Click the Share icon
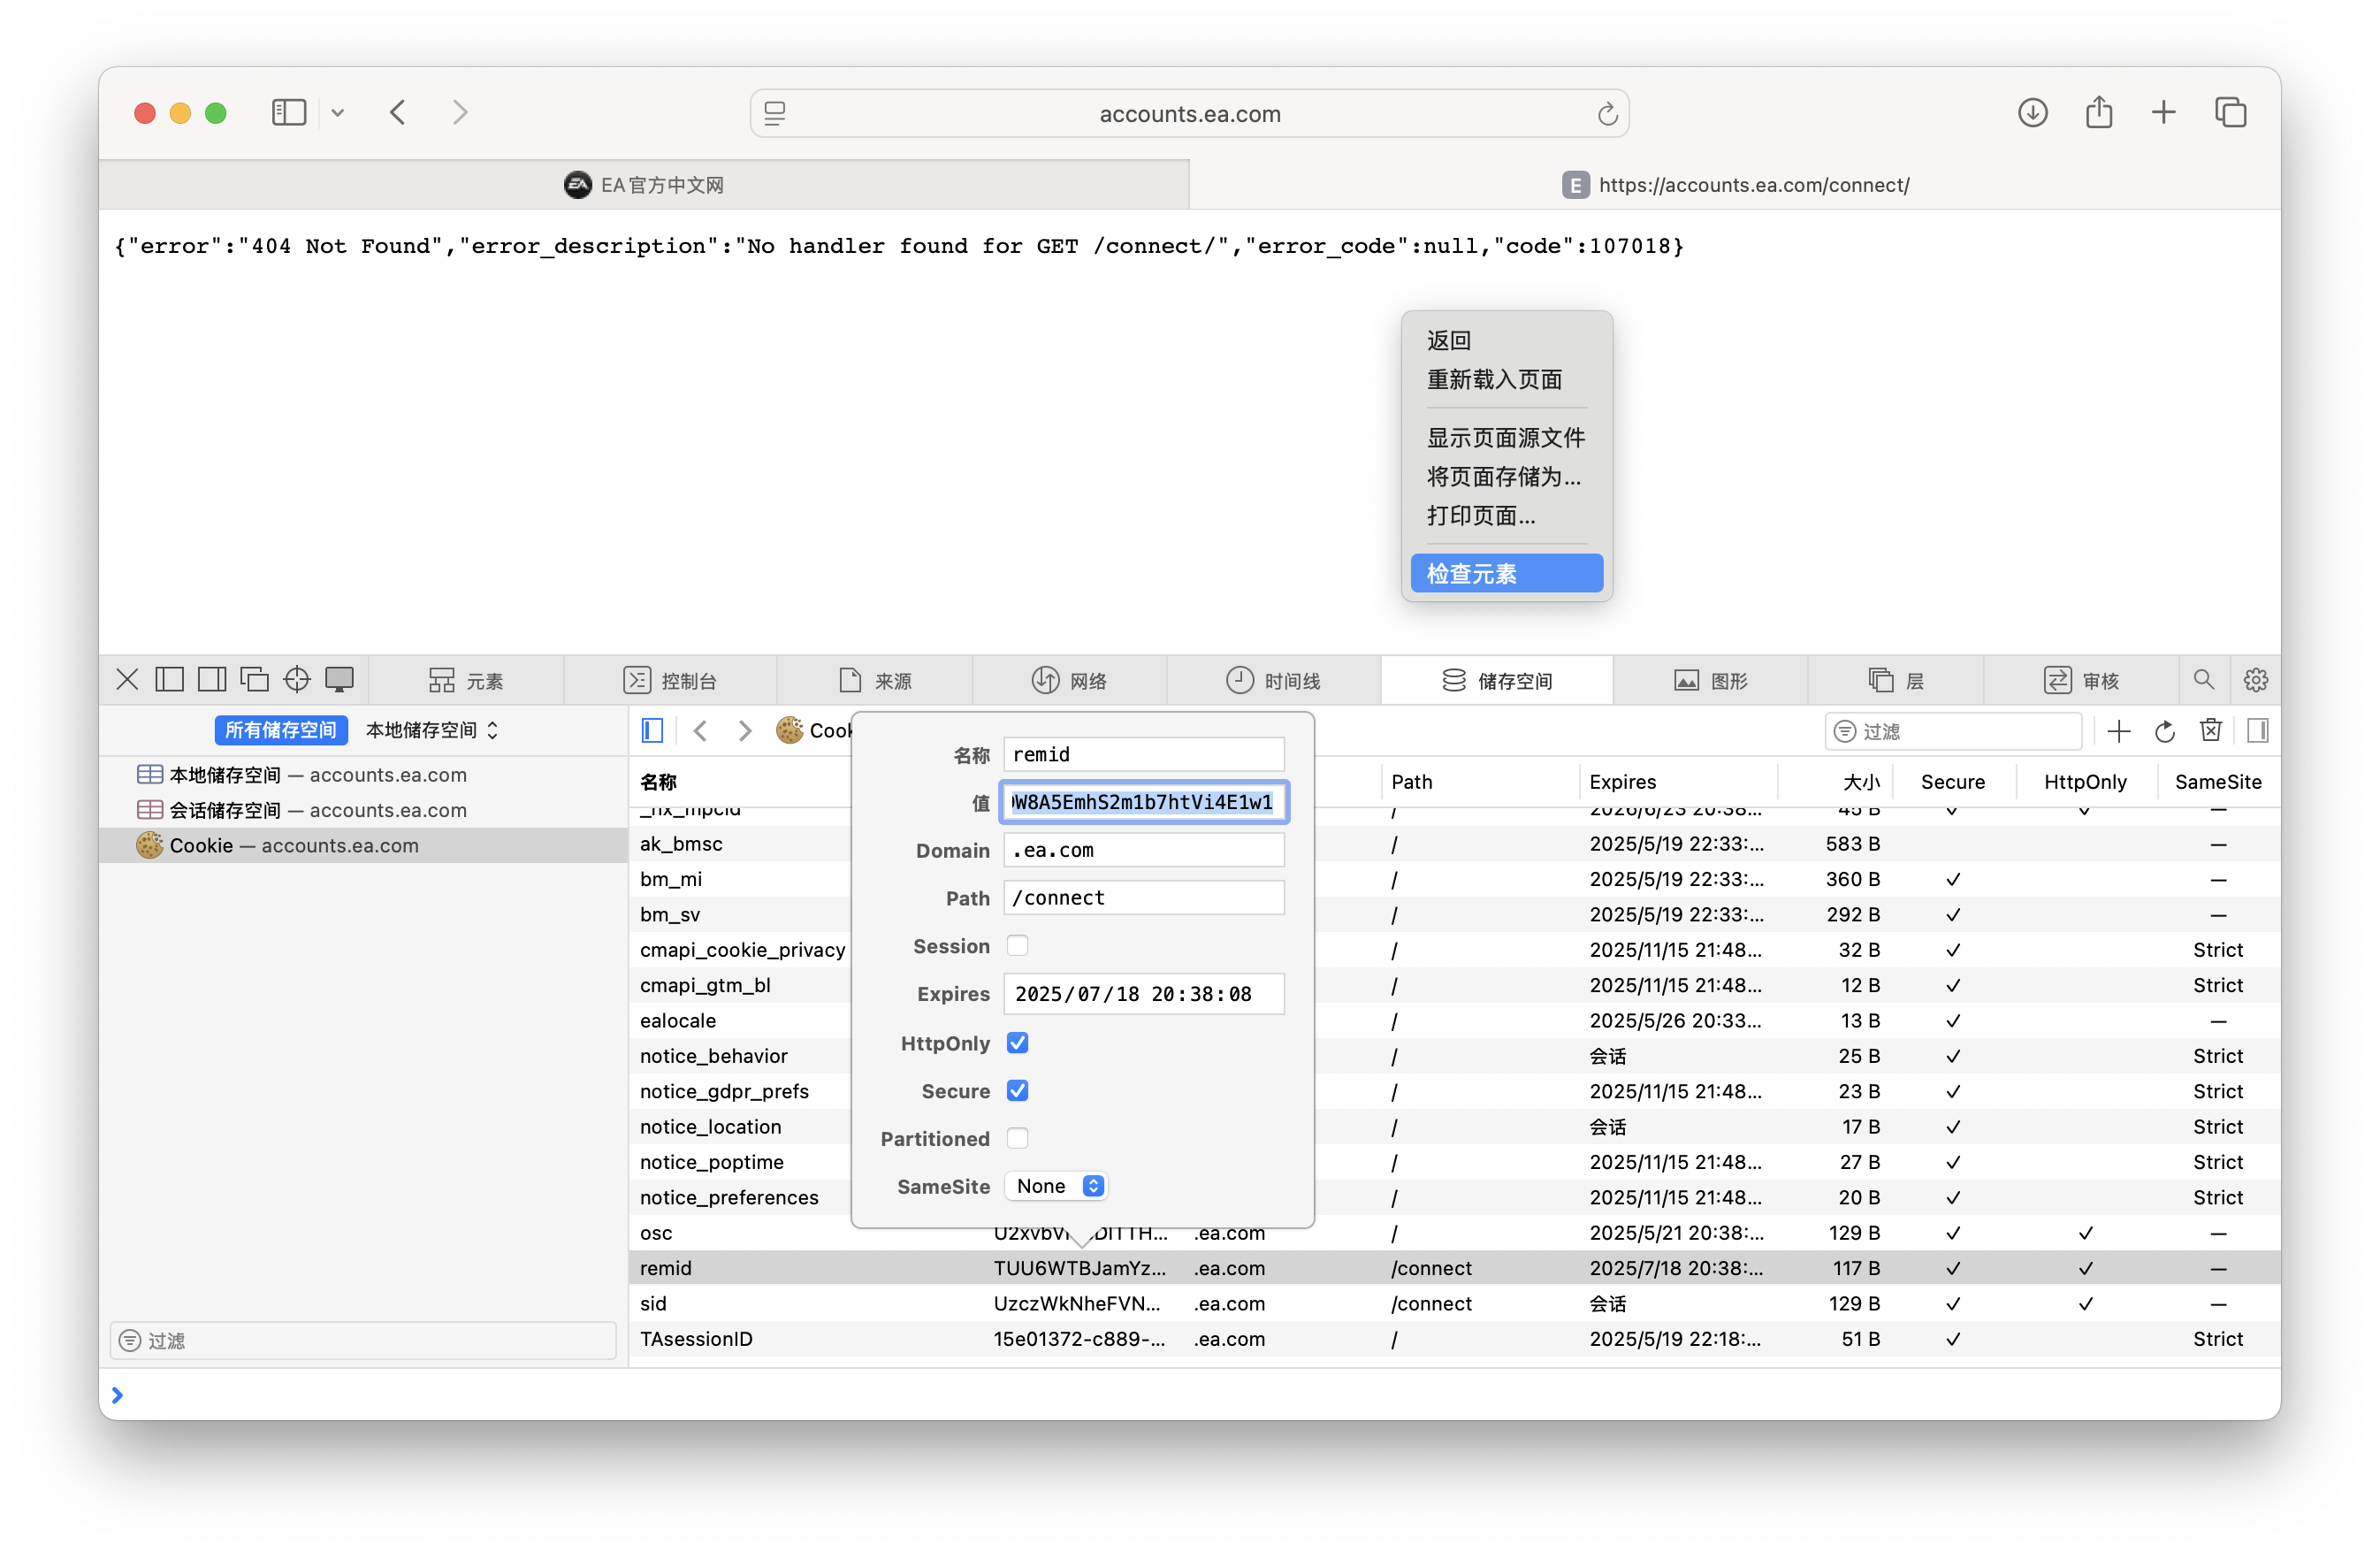This screenshot has width=2380, height=1551. [2098, 112]
